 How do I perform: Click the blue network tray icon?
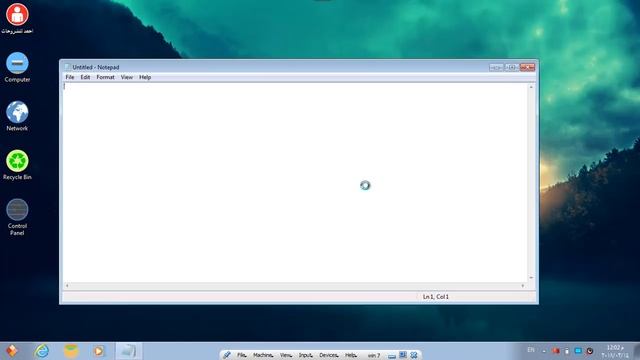tap(578, 351)
